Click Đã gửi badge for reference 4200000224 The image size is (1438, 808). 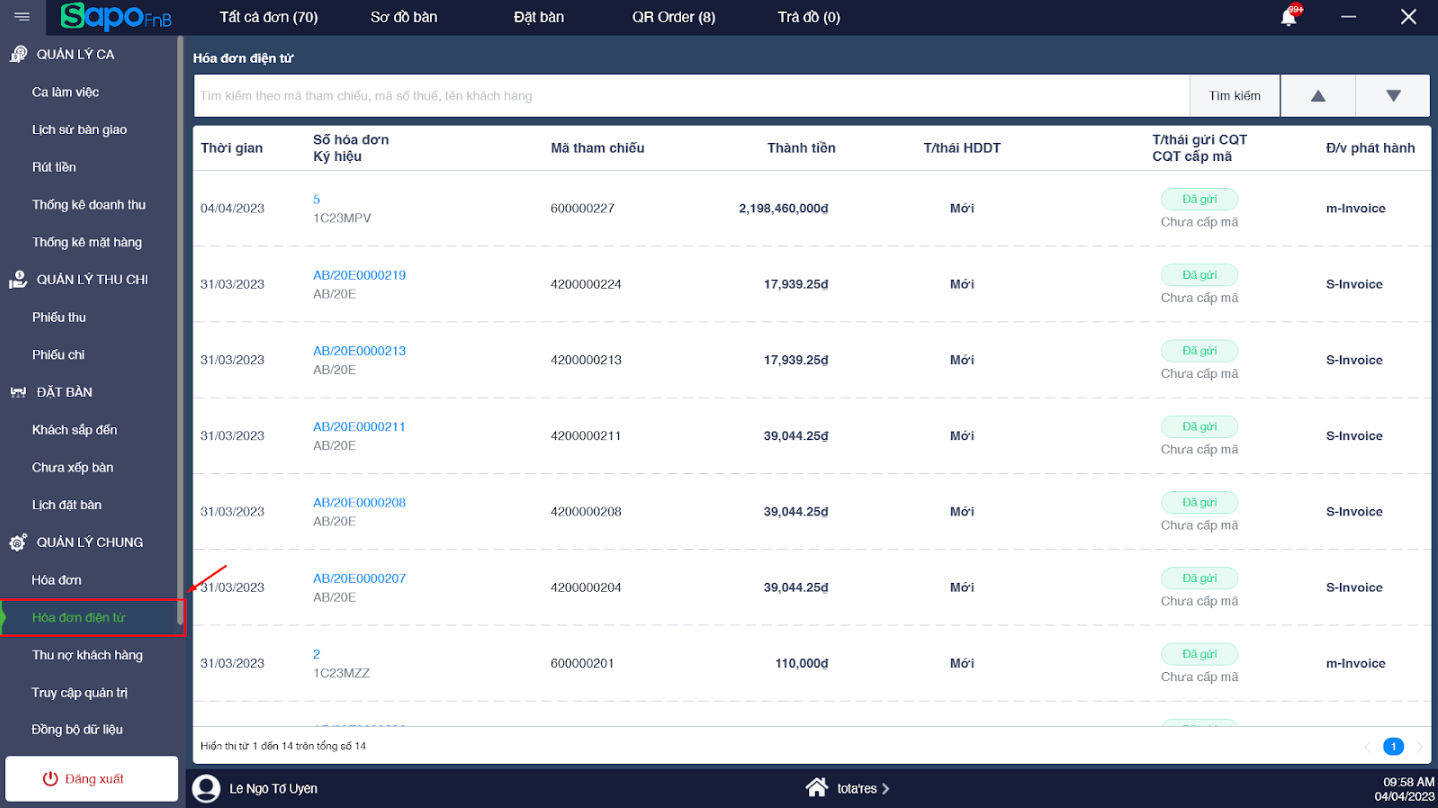[1199, 275]
